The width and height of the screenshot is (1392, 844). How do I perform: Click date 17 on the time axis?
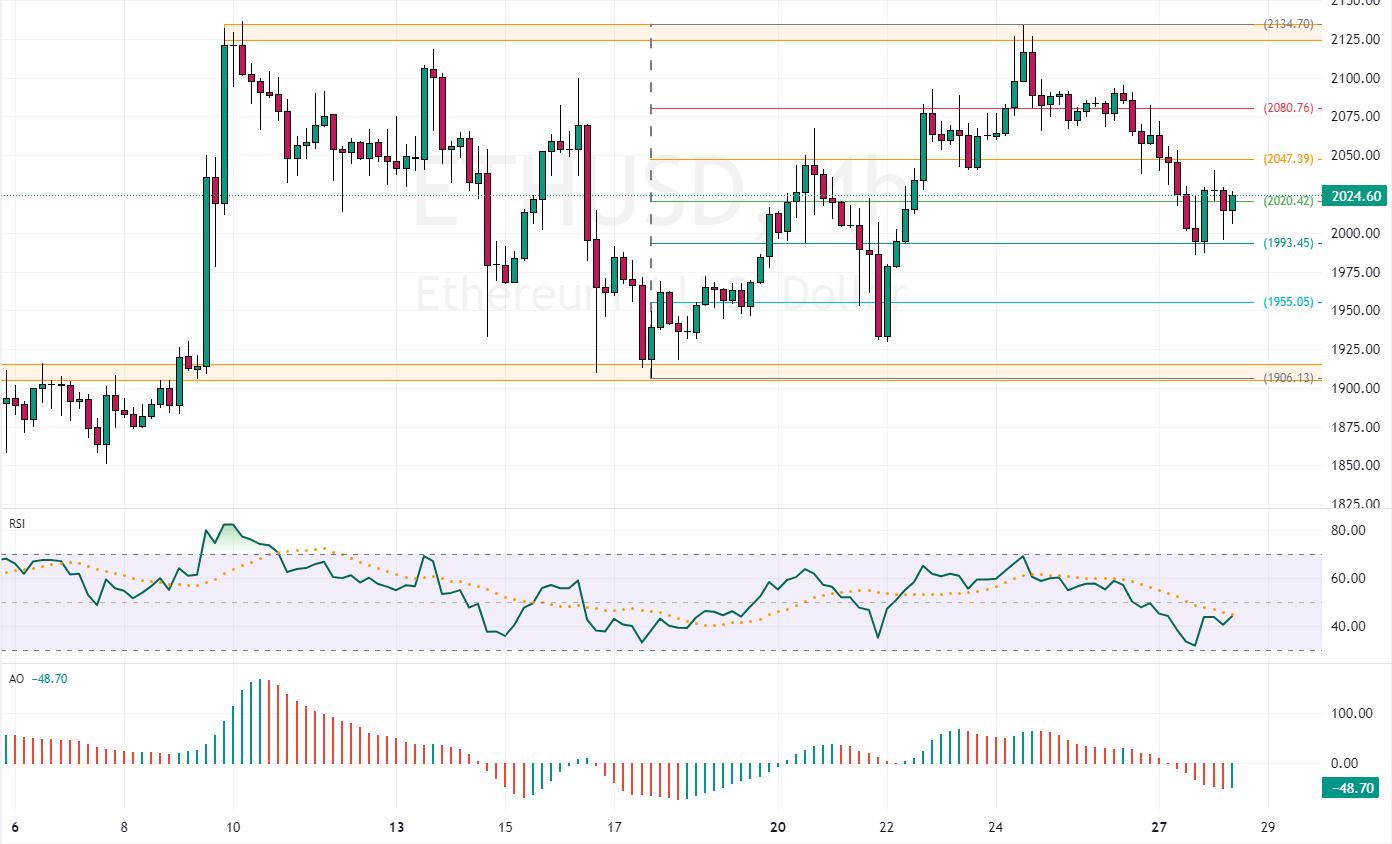click(614, 827)
